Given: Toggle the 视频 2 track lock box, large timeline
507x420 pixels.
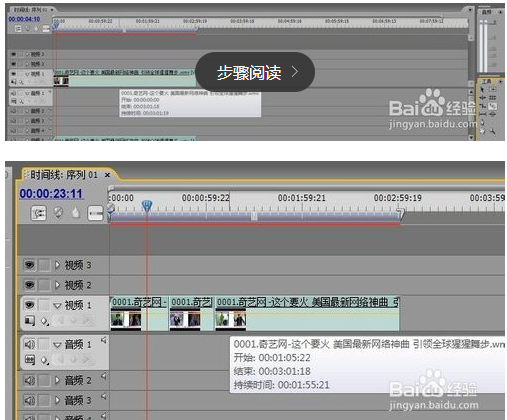Looking at the screenshot, I should point(44,285).
